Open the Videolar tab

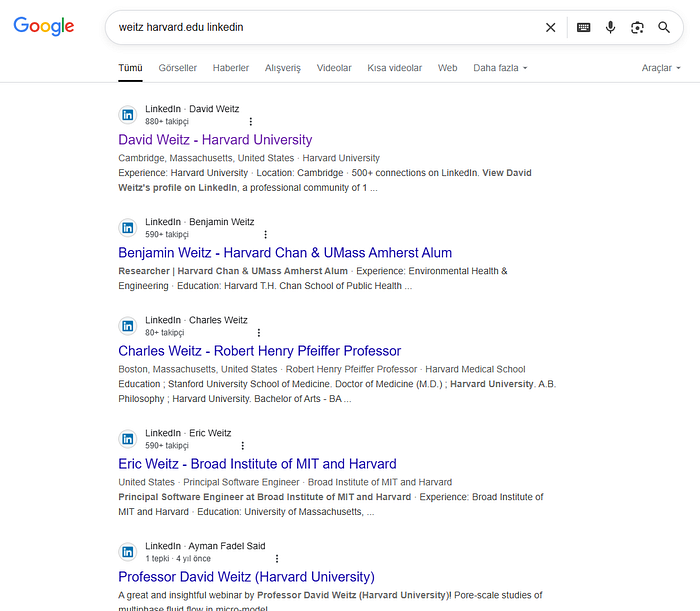(x=334, y=68)
